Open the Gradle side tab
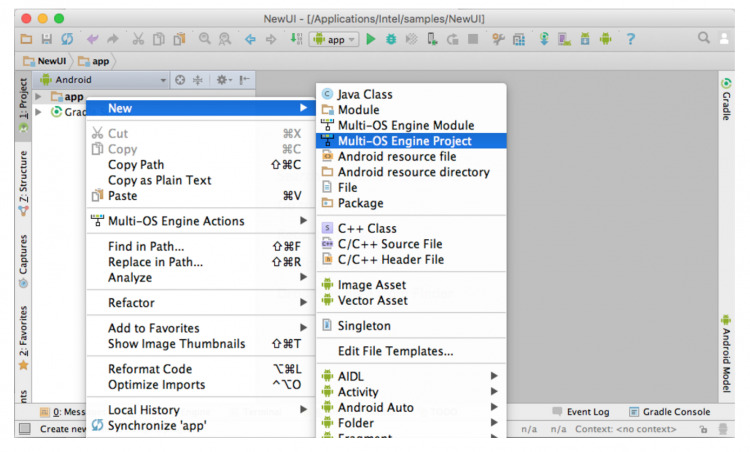Image resolution: width=750 pixels, height=452 pixels. tap(726, 99)
